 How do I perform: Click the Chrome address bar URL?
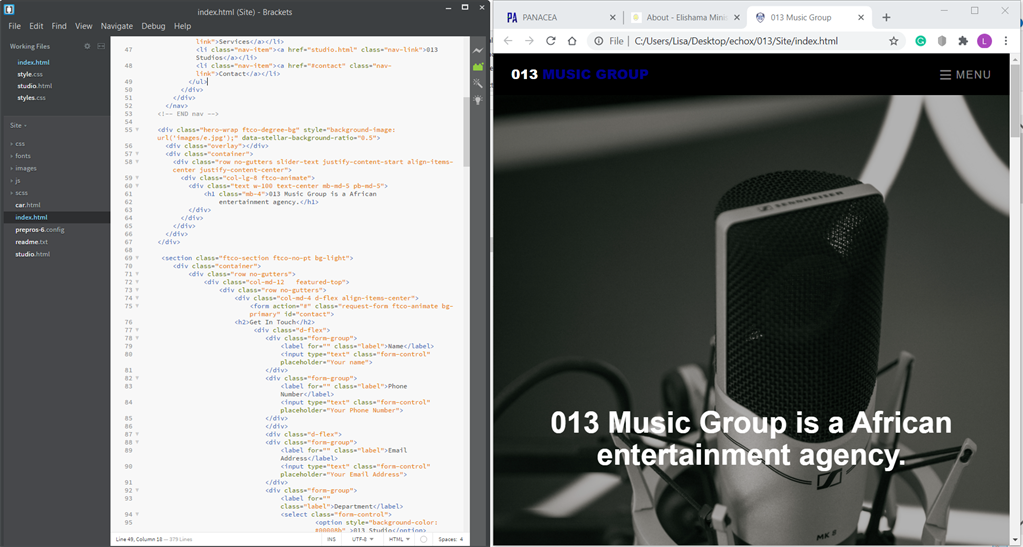click(736, 40)
